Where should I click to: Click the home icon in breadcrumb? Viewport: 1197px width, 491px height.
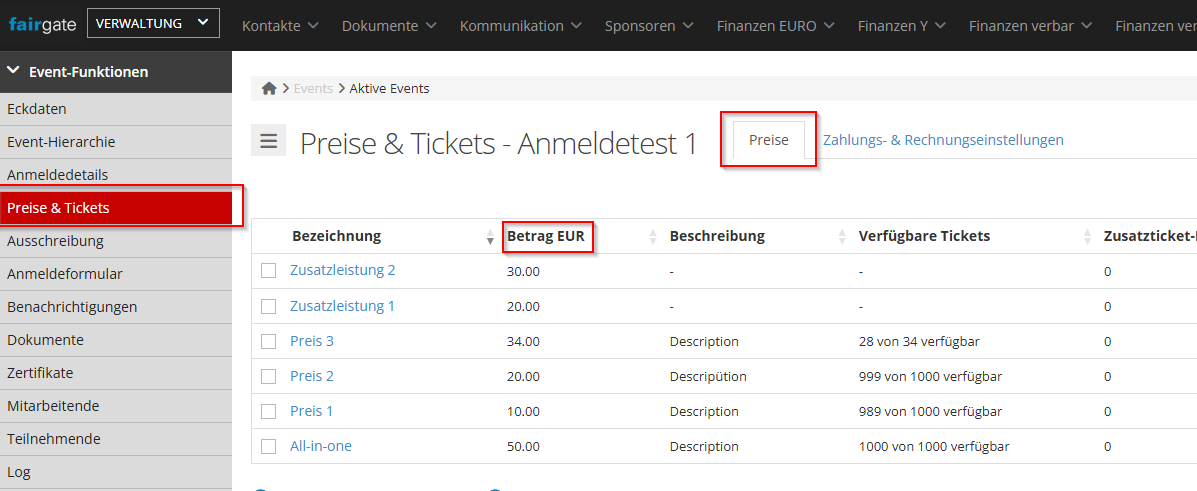pyautogui.click(x=269, y=89)
